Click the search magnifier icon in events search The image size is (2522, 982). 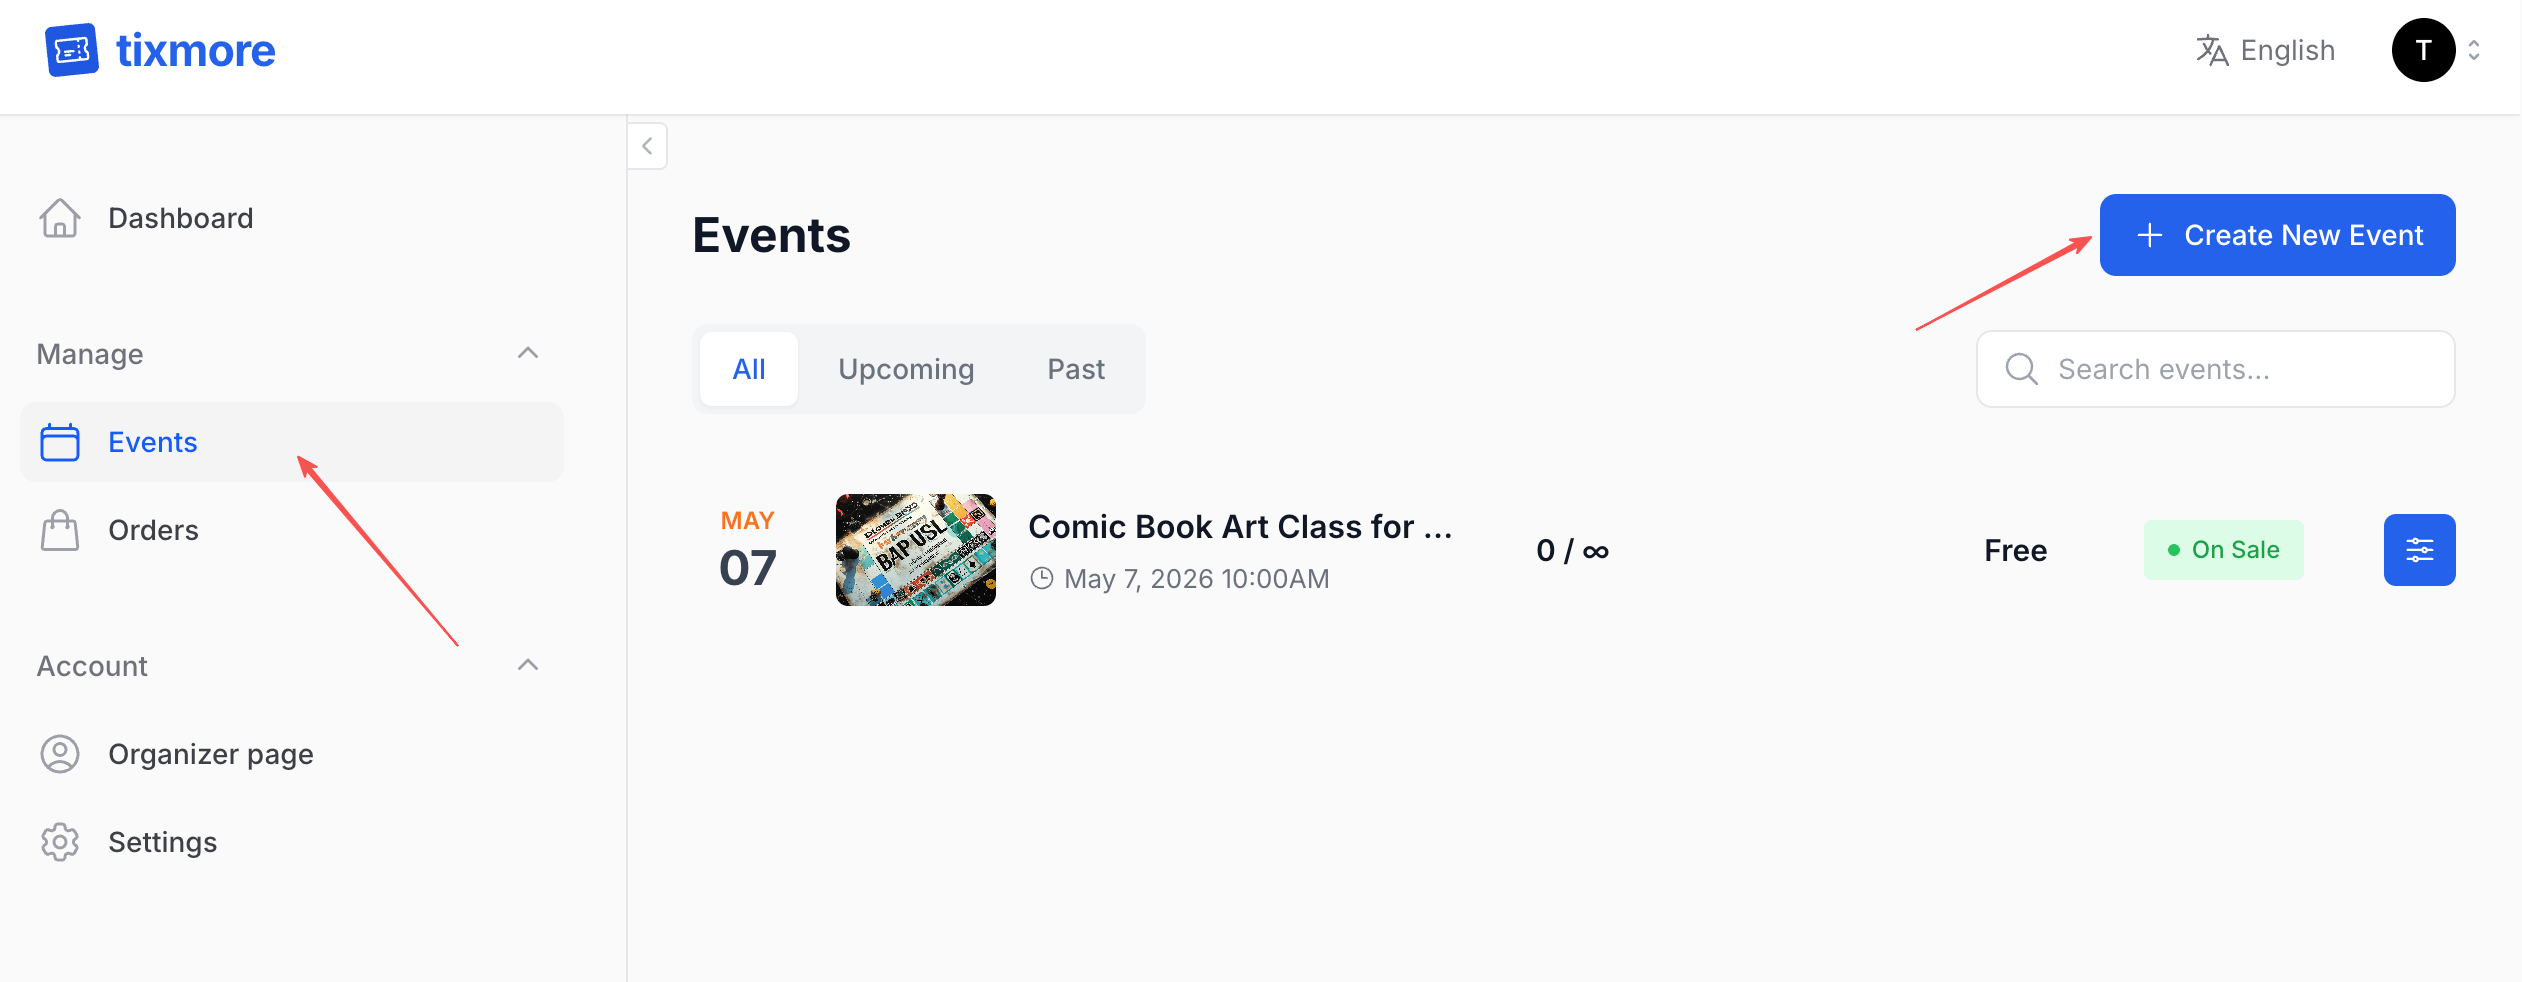tap(2021, 369)
